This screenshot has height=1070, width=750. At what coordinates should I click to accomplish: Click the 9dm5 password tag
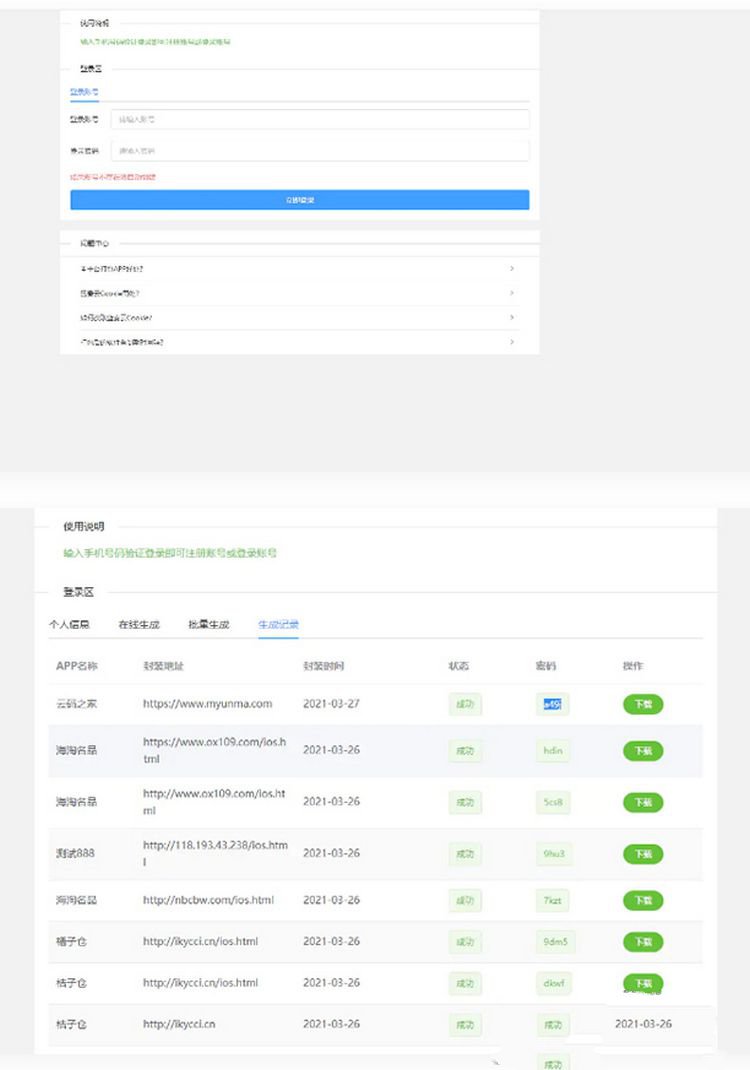(555, 941)
